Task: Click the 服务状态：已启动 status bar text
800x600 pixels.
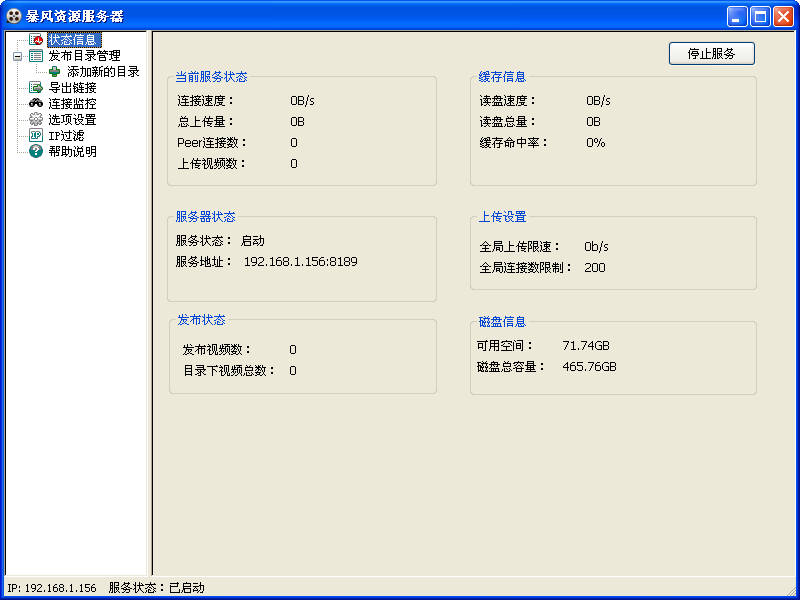Action: pos(157,588)
